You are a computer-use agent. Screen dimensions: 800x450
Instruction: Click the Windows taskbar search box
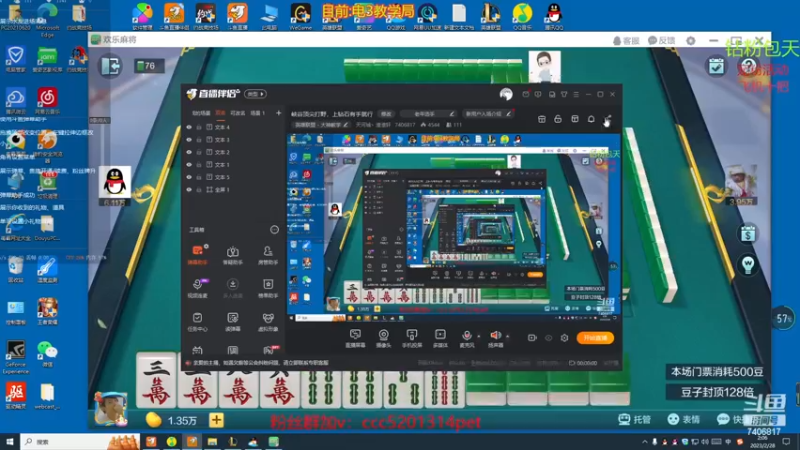(79, 442)
